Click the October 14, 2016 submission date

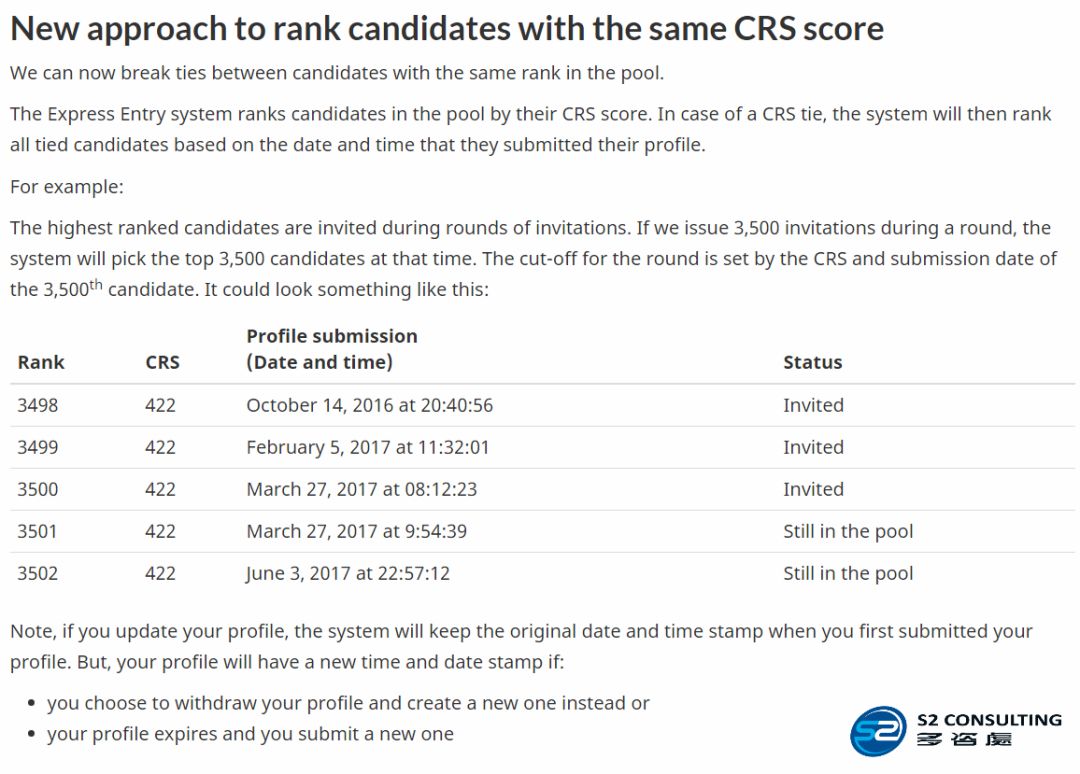pyautogui.click(x=370, y=405)
